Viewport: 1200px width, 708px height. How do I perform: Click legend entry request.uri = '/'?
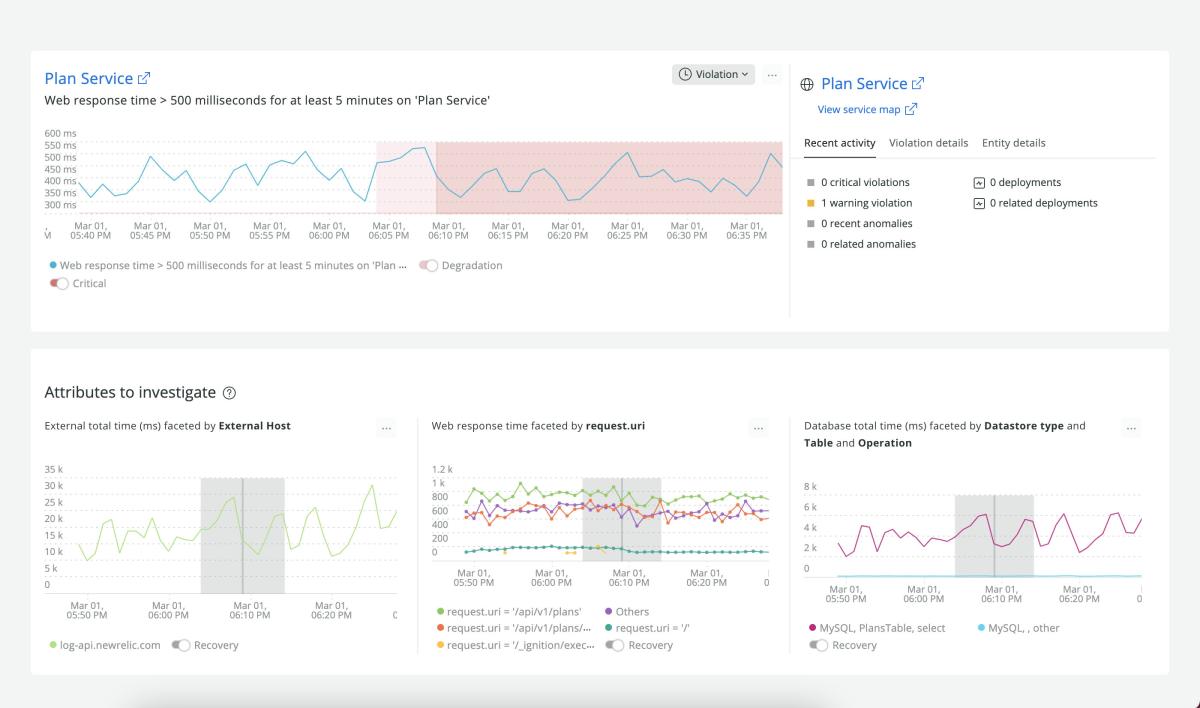coord(647,629)
